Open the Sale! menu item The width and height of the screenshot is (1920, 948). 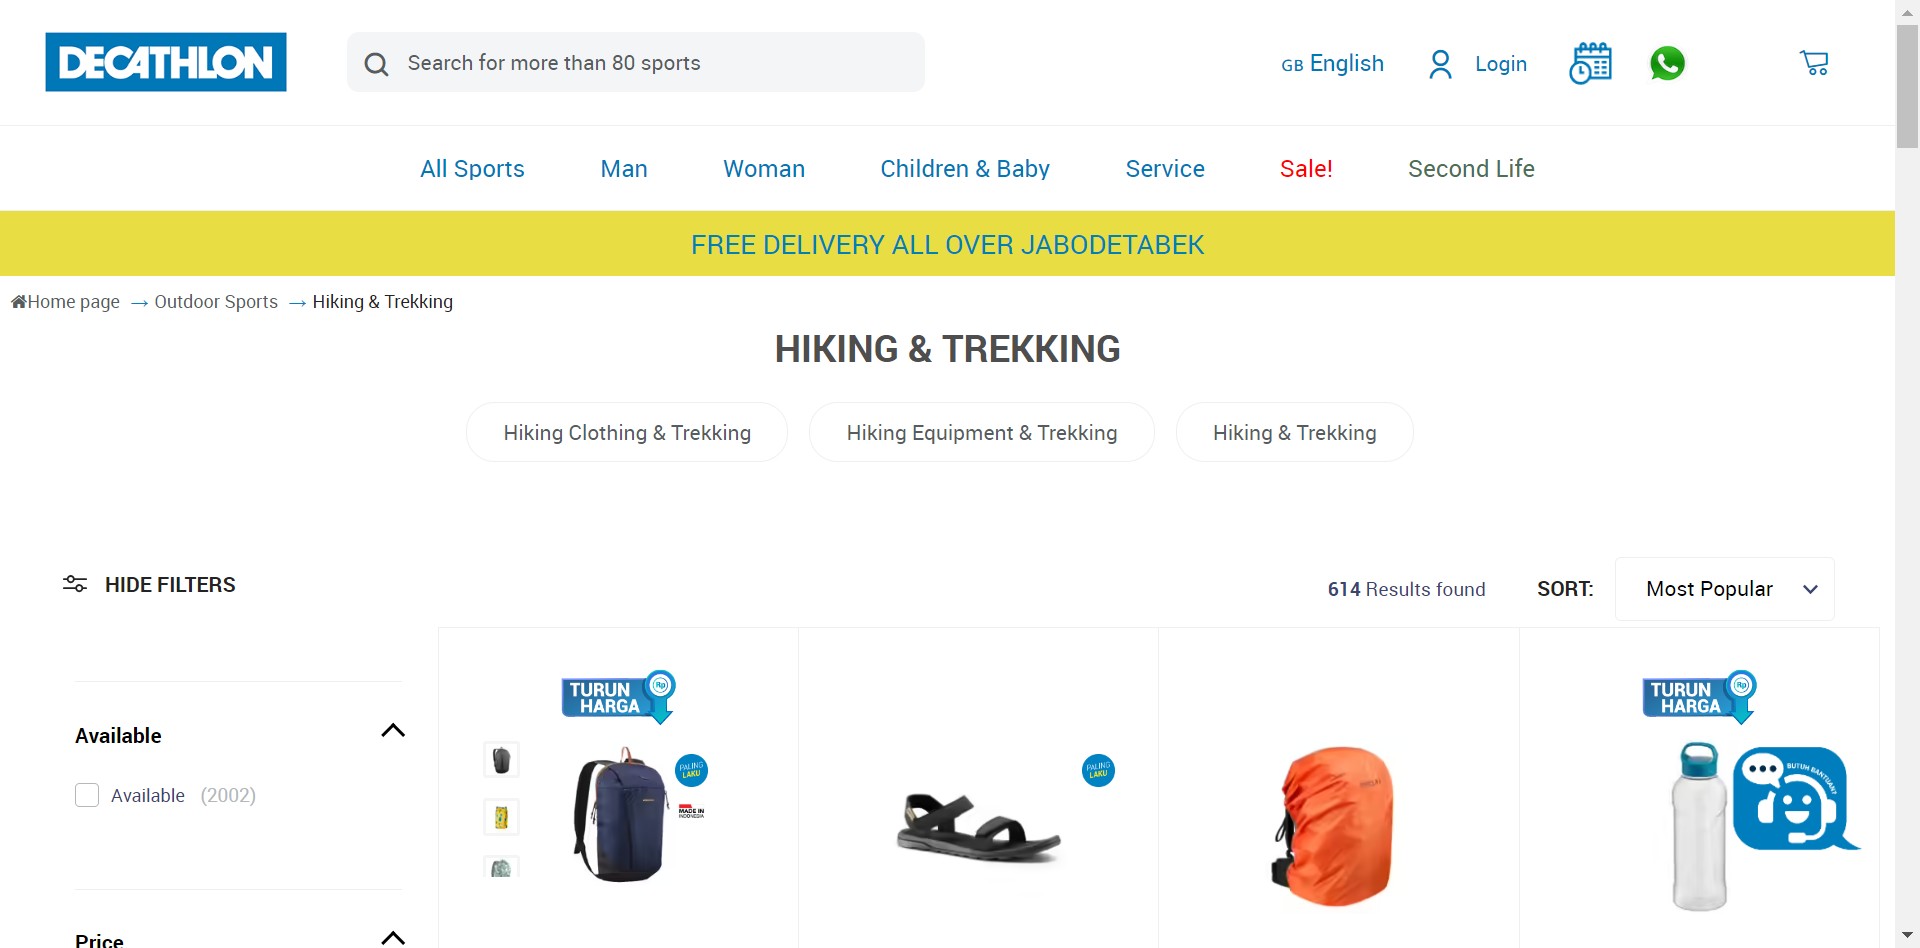(x=1306, y=169)
